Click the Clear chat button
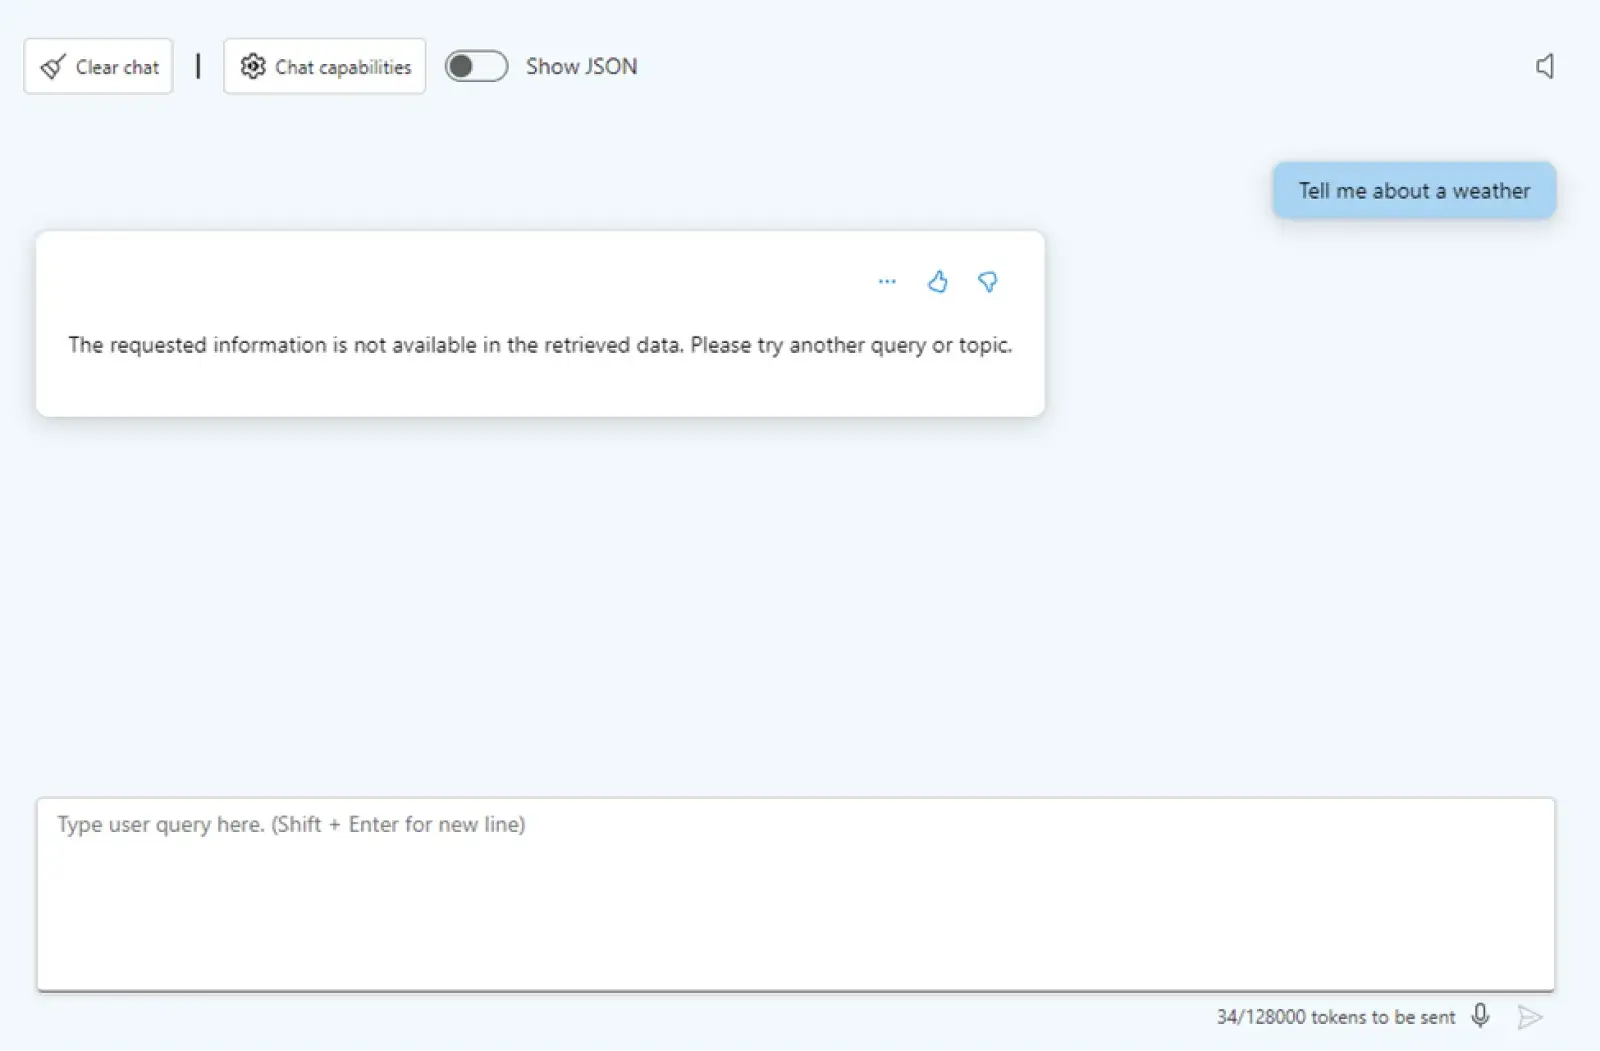Screen dimensions: 1600x1051 (98, 67)
